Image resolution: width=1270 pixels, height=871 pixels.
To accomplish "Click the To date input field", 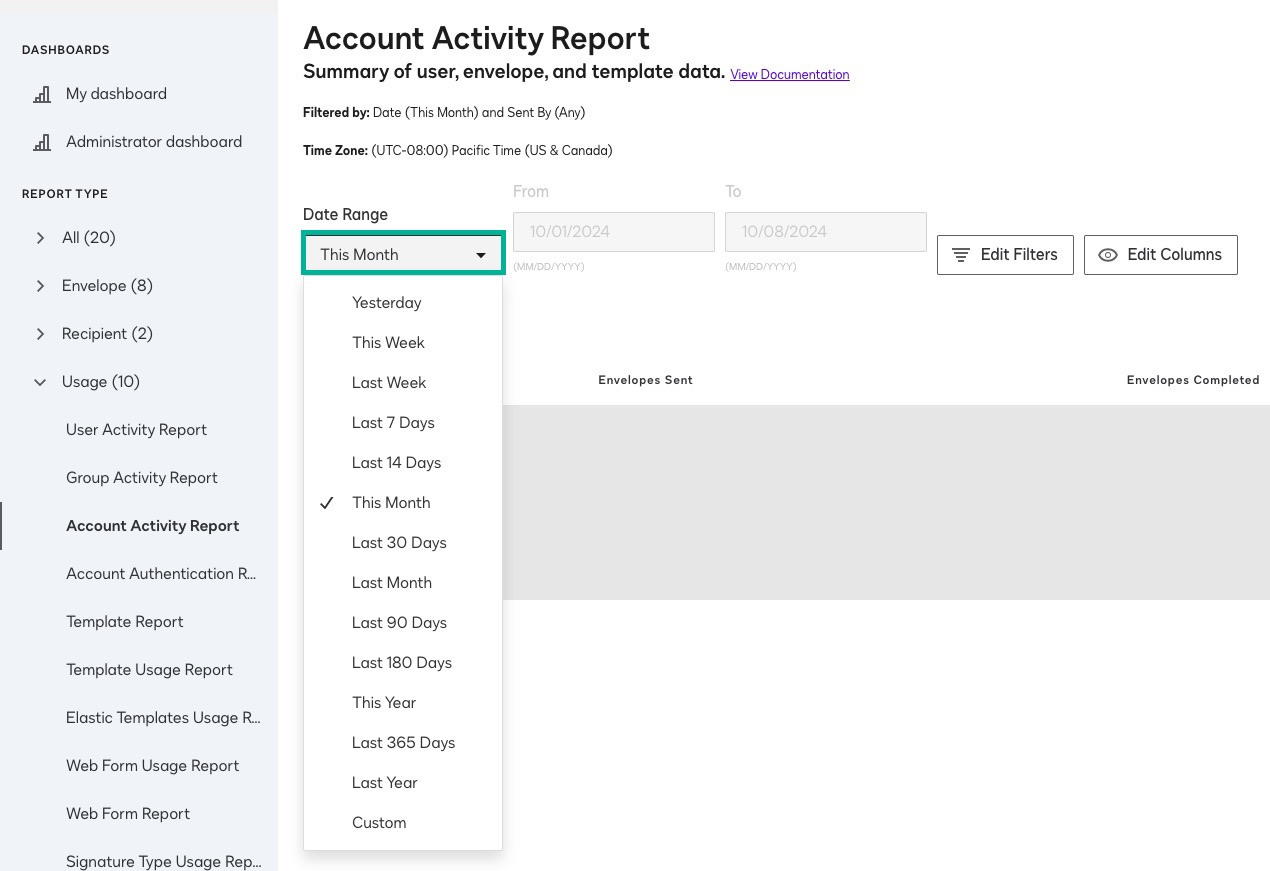I will [x=825, y=232].
